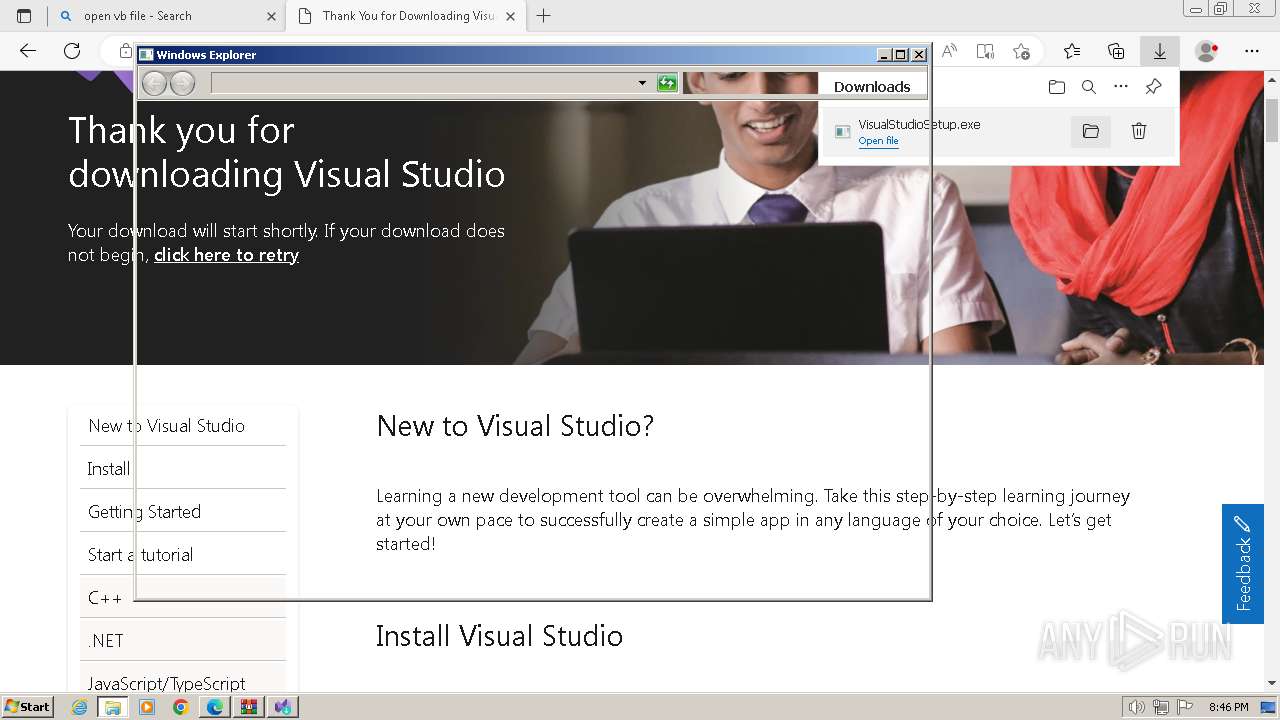Click the 'New to Visual Studio?' heading
The height and width of the screenshot is (720, 1280).
515,426
